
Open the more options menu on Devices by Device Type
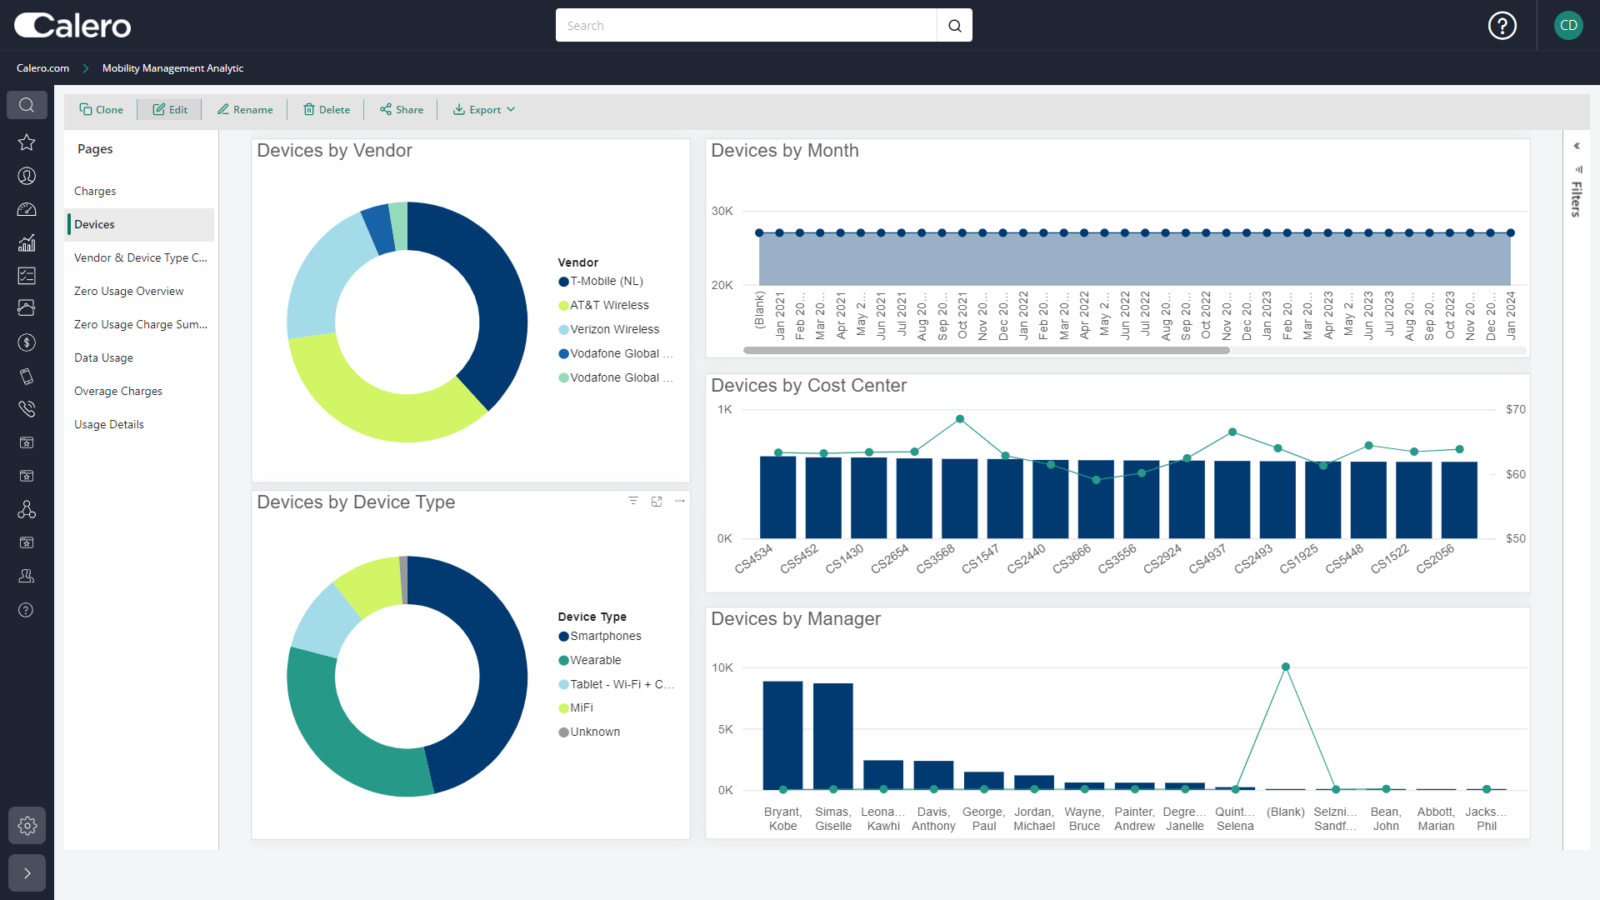(680, 501)
